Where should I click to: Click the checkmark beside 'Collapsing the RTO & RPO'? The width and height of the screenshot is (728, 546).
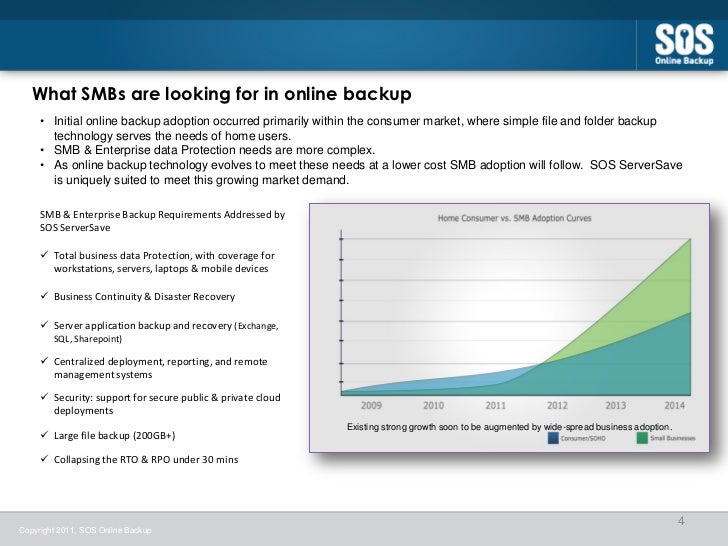point(44,459)
